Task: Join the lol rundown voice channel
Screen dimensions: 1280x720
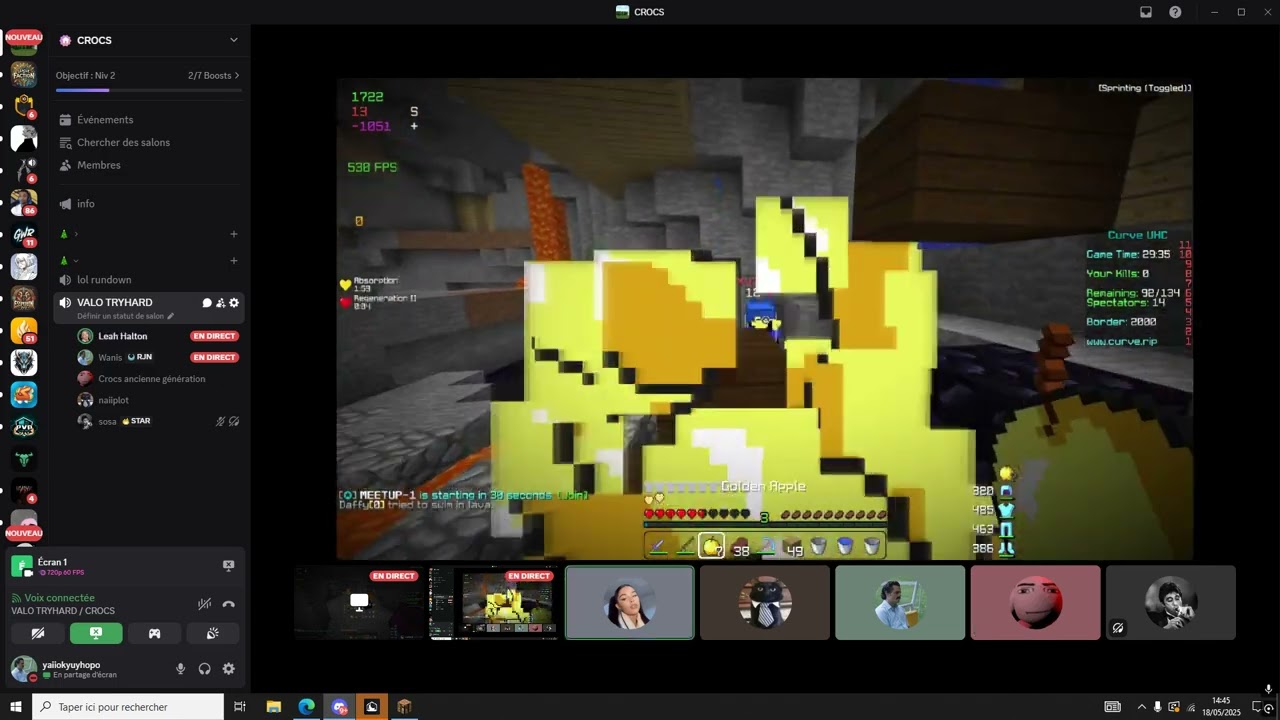Action: (x=149, y=280)
